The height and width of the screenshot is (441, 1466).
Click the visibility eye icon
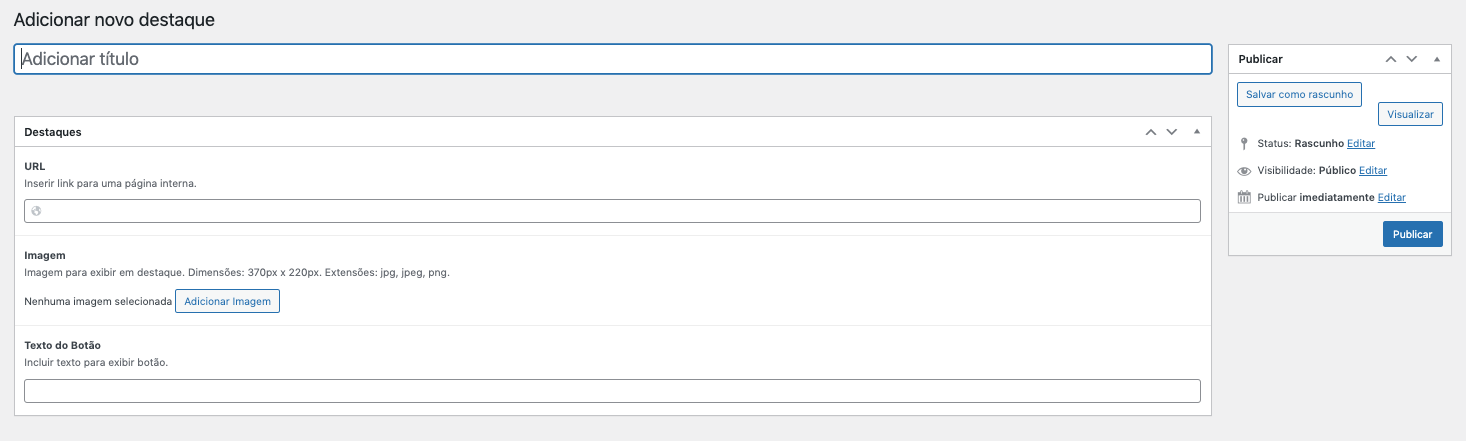(x=1244, y=171)
